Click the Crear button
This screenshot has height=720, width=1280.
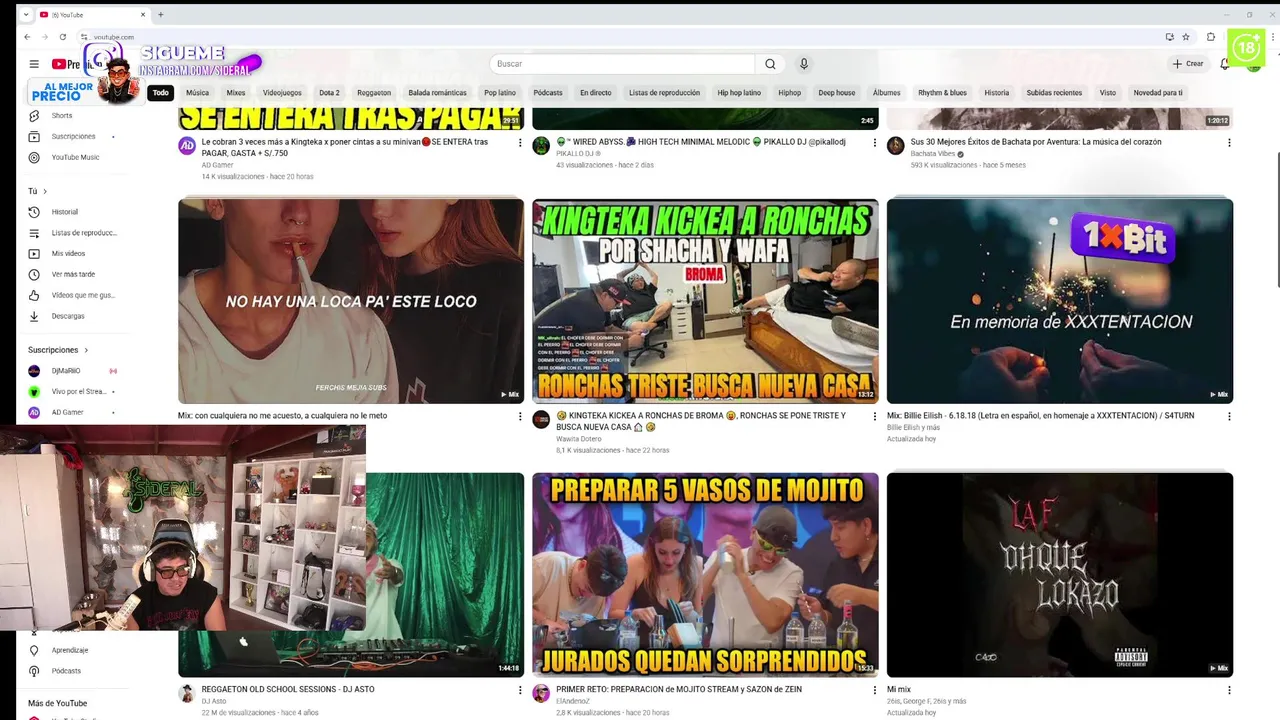pyautogui.click(x=1188, y=64)
